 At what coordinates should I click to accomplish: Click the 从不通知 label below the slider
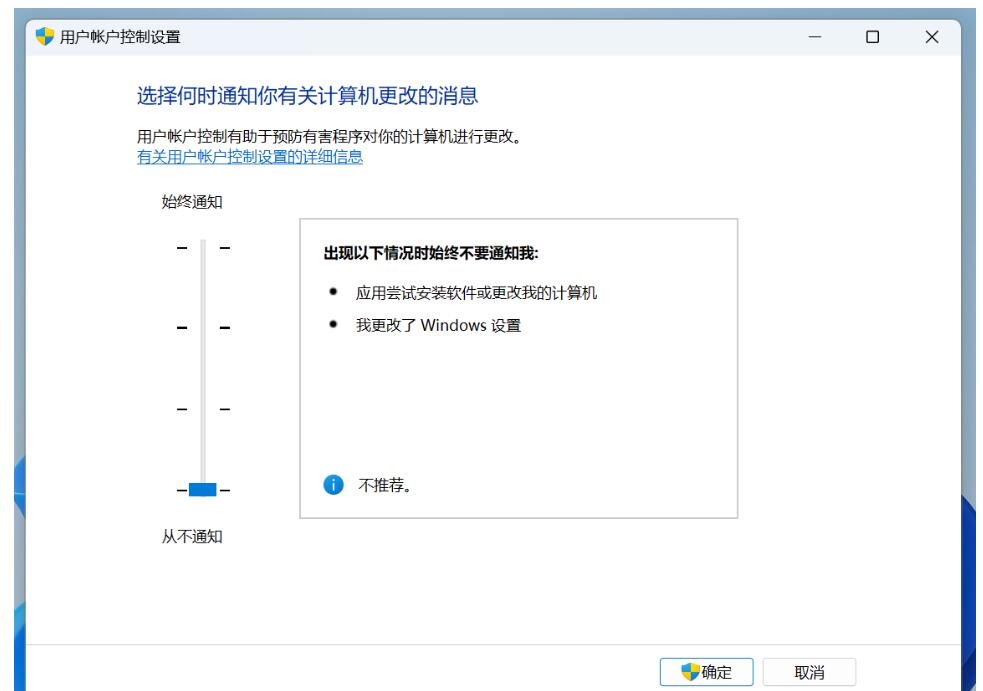pyautogui.click(x=192, y=537)
